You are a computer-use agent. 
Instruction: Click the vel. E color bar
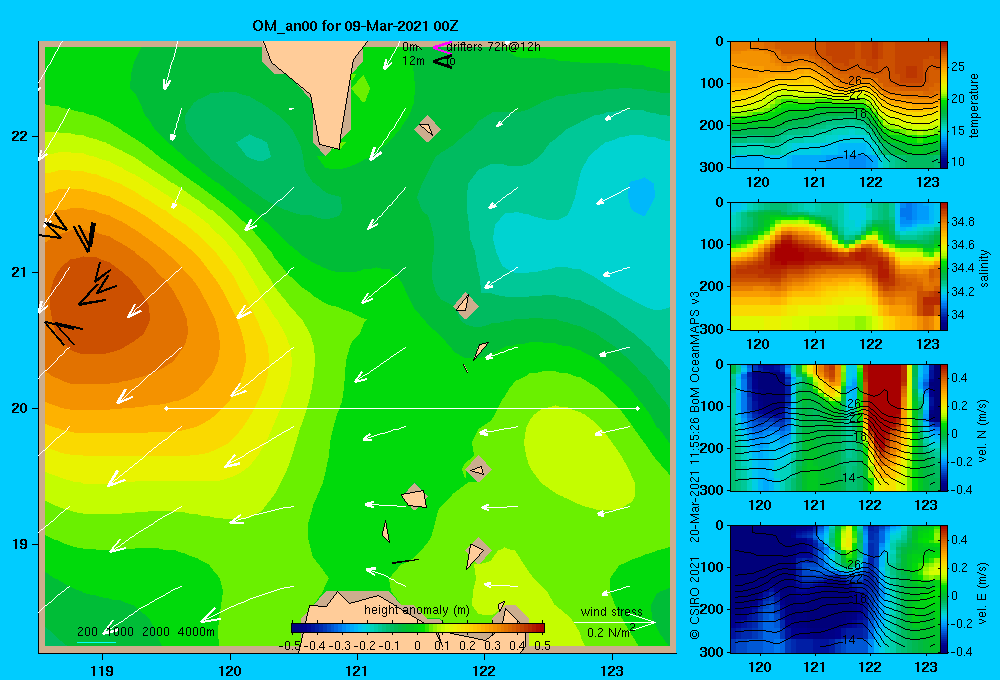[x=944, y=589]
